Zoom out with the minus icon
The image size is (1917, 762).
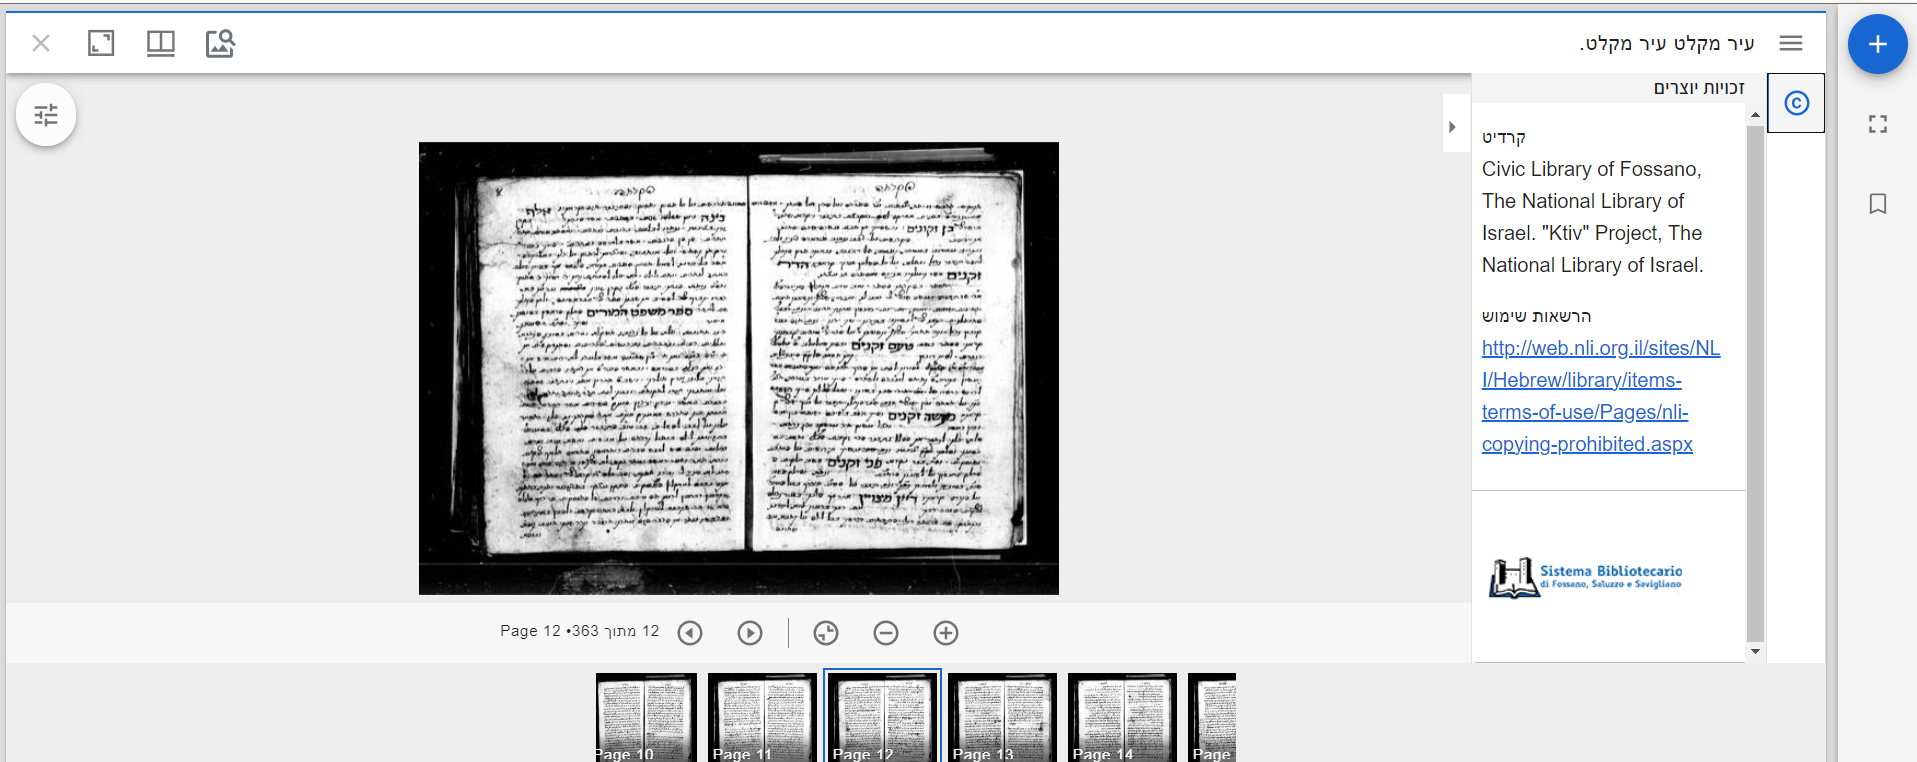click(x=886, y=633)
